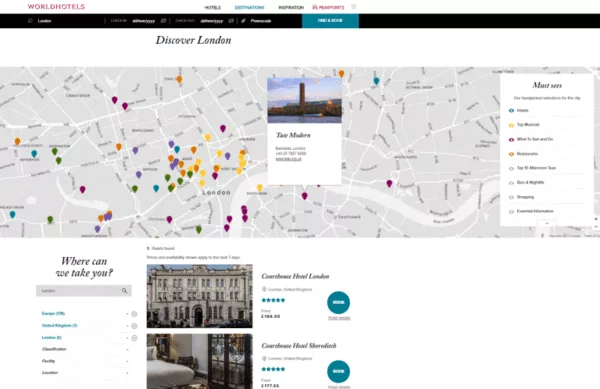Toggle Essential Information eye icon
The image size is (600, 389).
coord(511,212)
